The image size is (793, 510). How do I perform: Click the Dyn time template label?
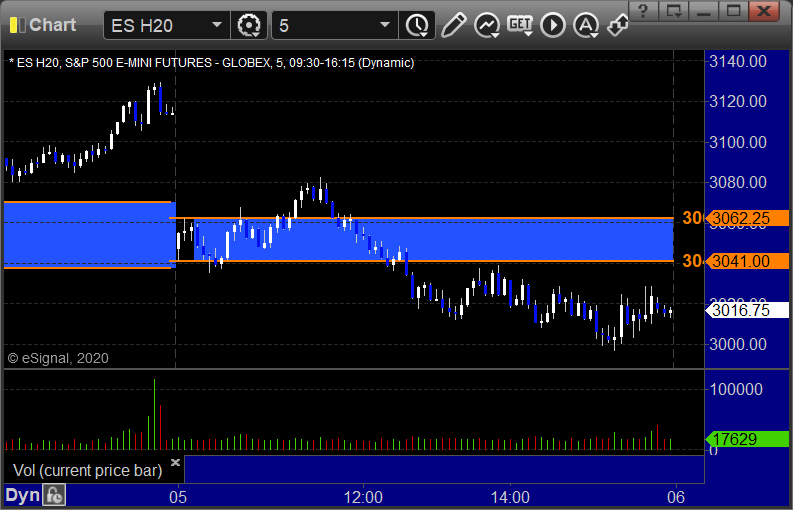[x=23, y=495]
